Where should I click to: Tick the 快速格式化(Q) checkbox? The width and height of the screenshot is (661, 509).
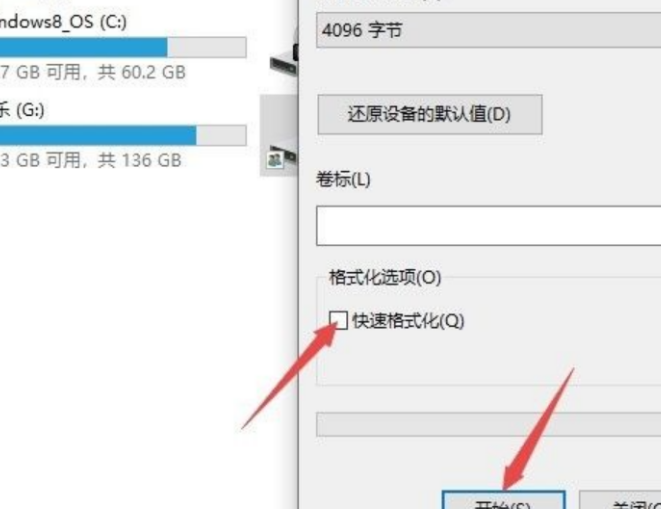(x=338, y=320)
